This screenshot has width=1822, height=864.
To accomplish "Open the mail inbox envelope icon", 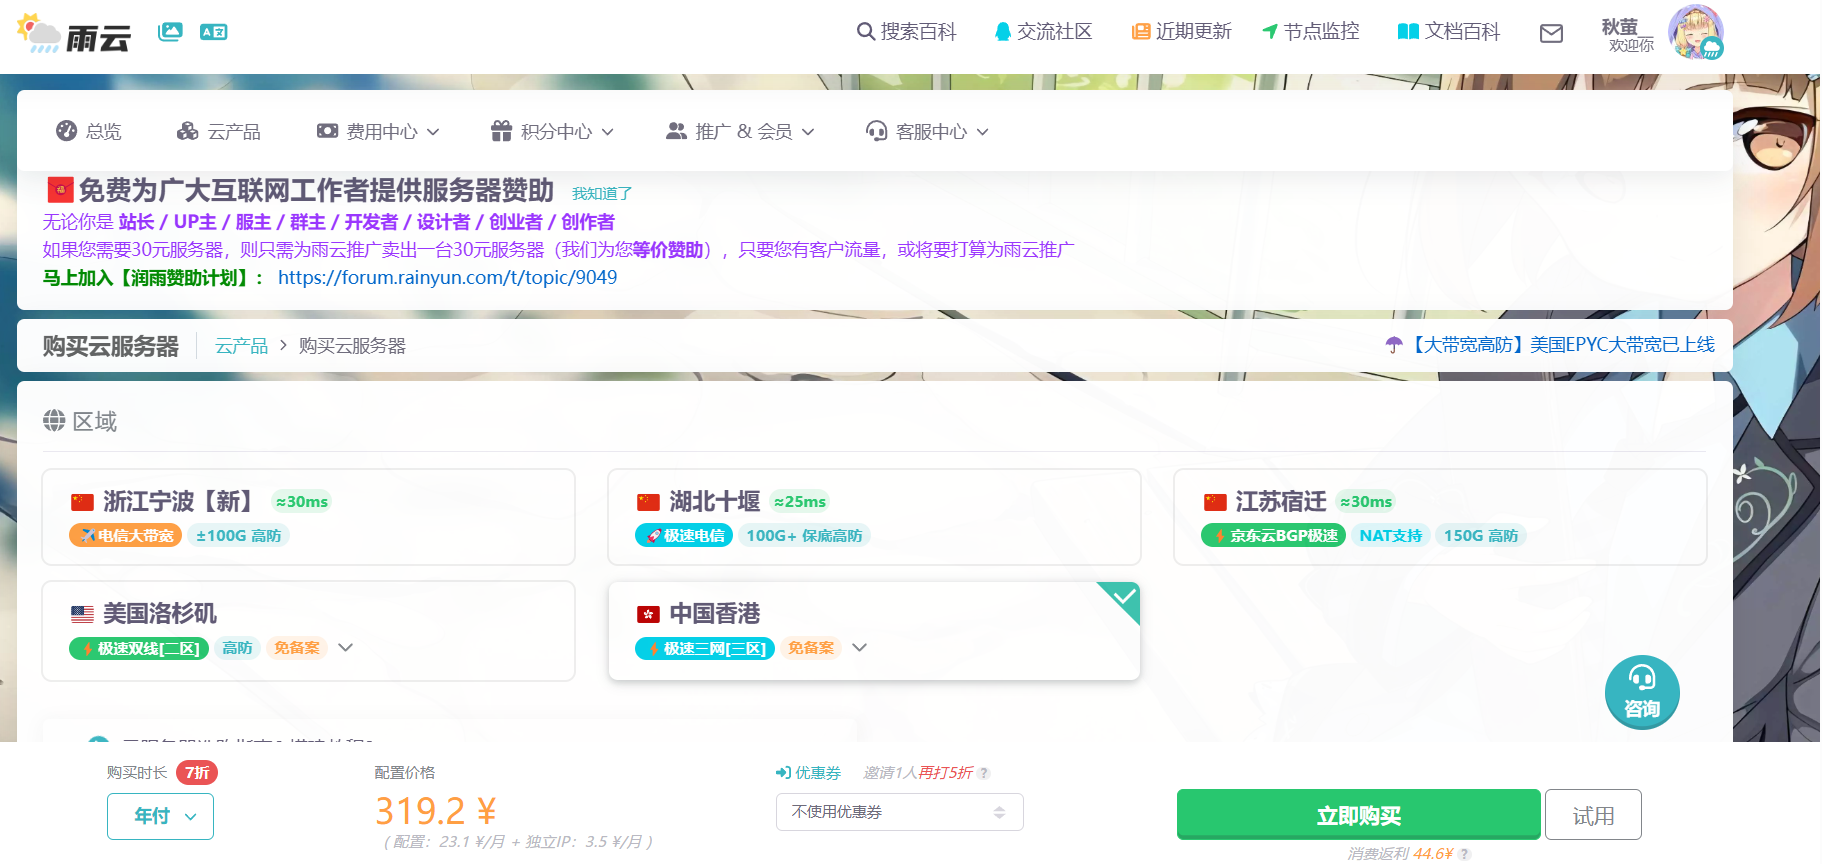I will [1551, 34].
